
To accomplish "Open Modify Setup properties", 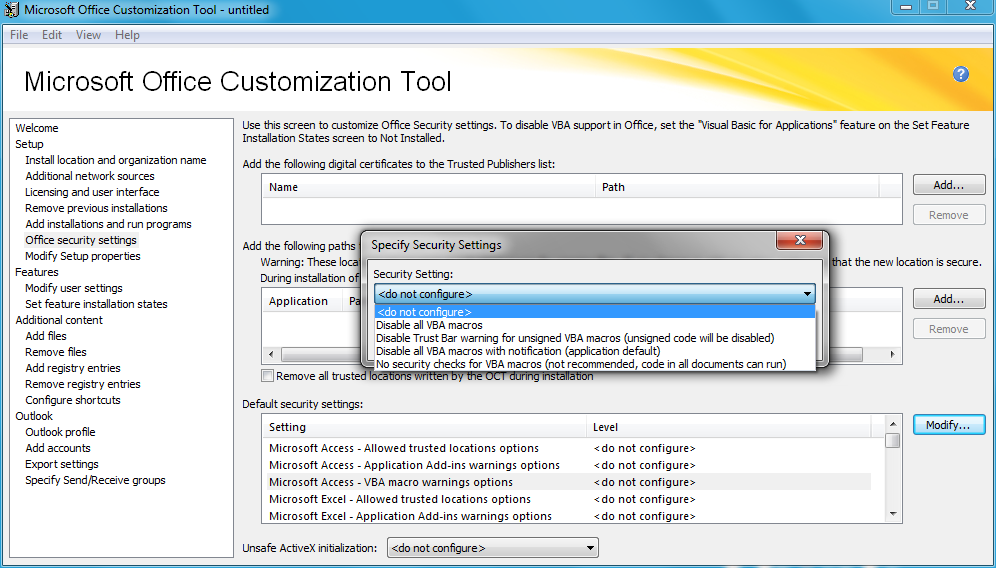I will point(83,256).
